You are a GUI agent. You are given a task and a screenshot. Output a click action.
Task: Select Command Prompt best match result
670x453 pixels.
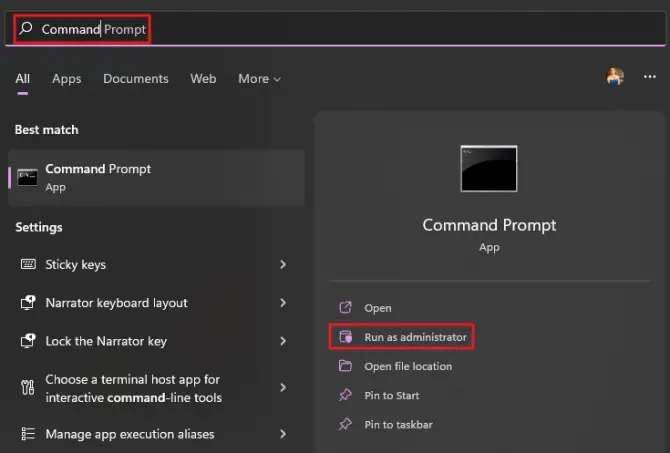click(x=156, y=178)
